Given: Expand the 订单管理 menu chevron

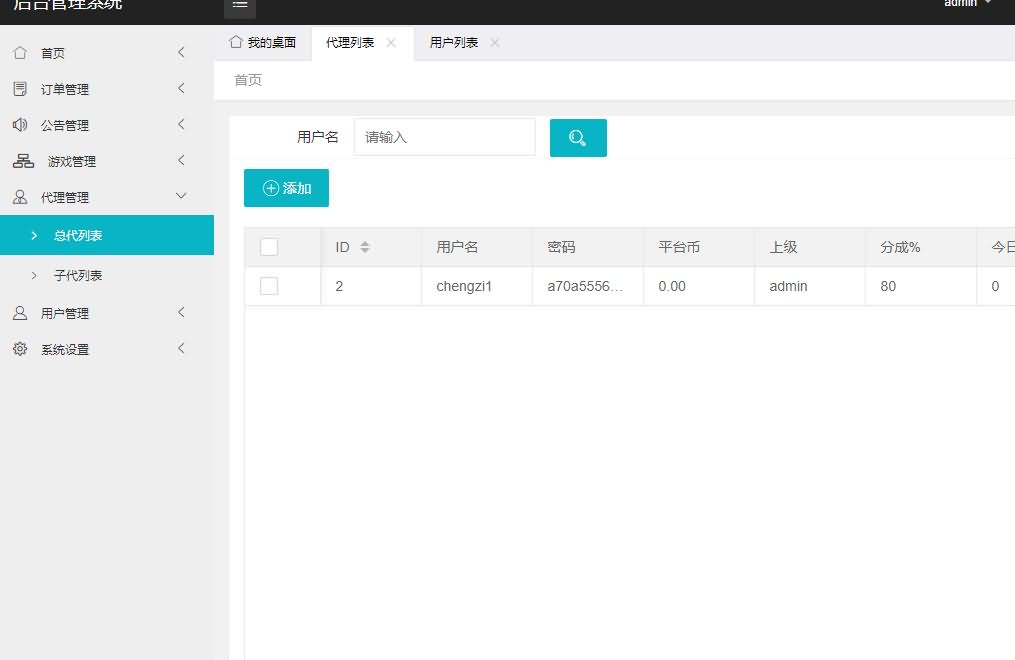Looking at the screenshot, I should (181, 89).
